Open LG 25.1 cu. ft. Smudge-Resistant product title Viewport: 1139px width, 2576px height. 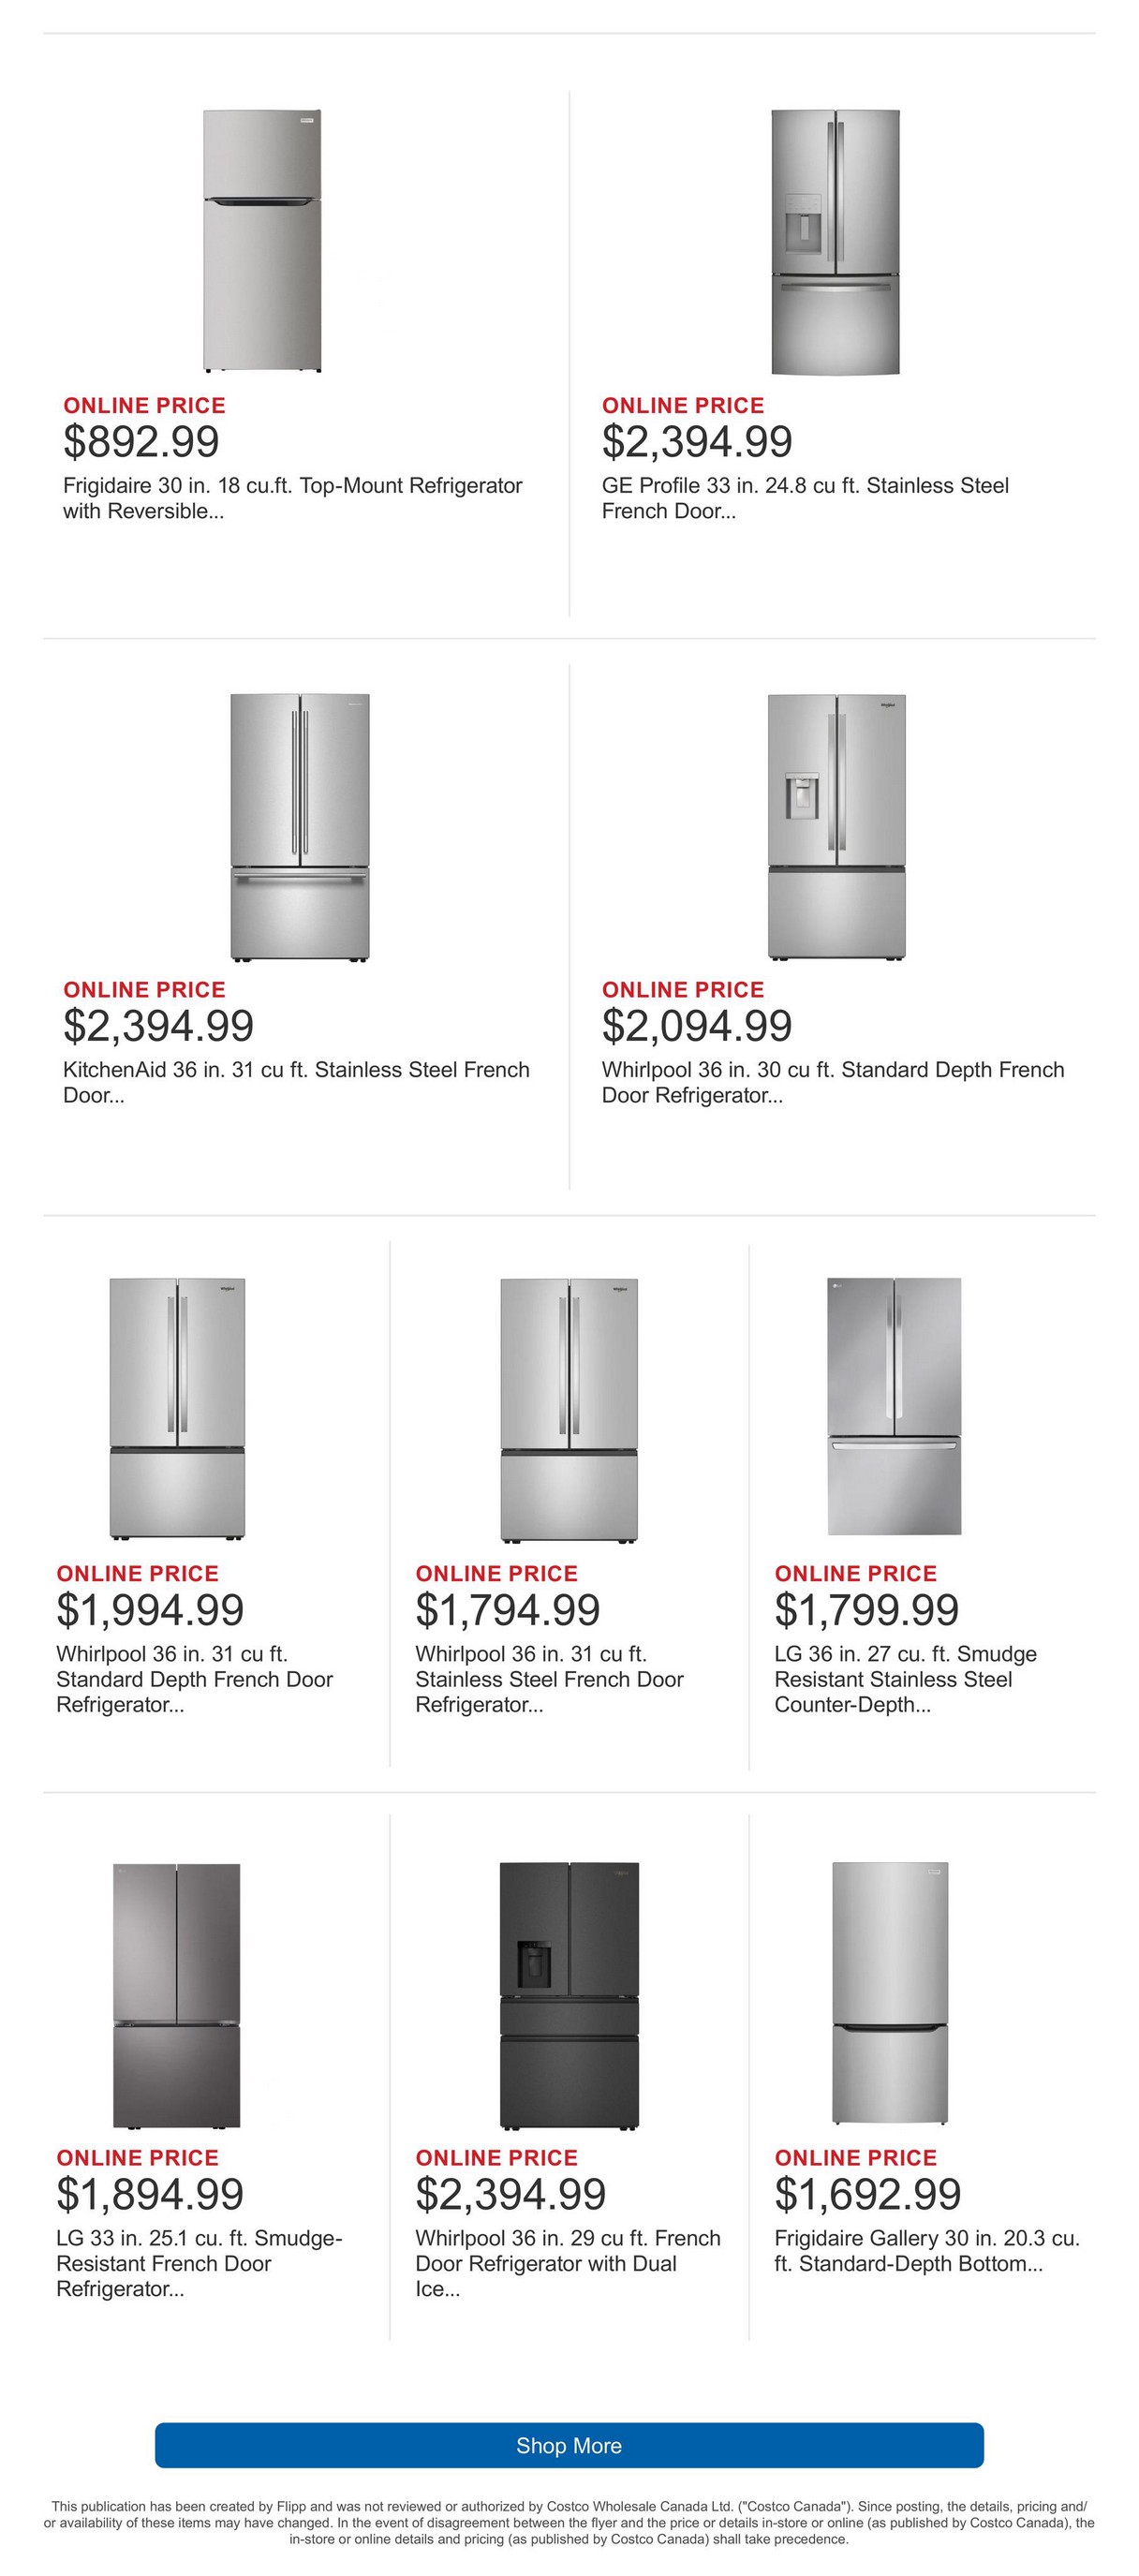(x=199, y=2263)
